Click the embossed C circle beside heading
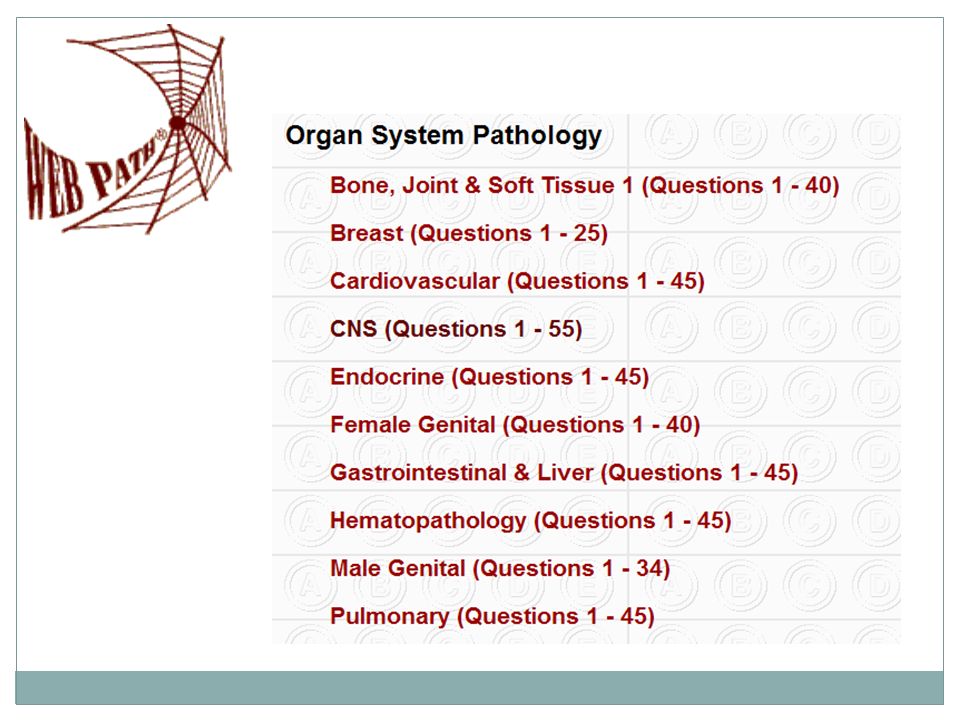The height and width of the screenshot is (720, 960). click(809, 135)
